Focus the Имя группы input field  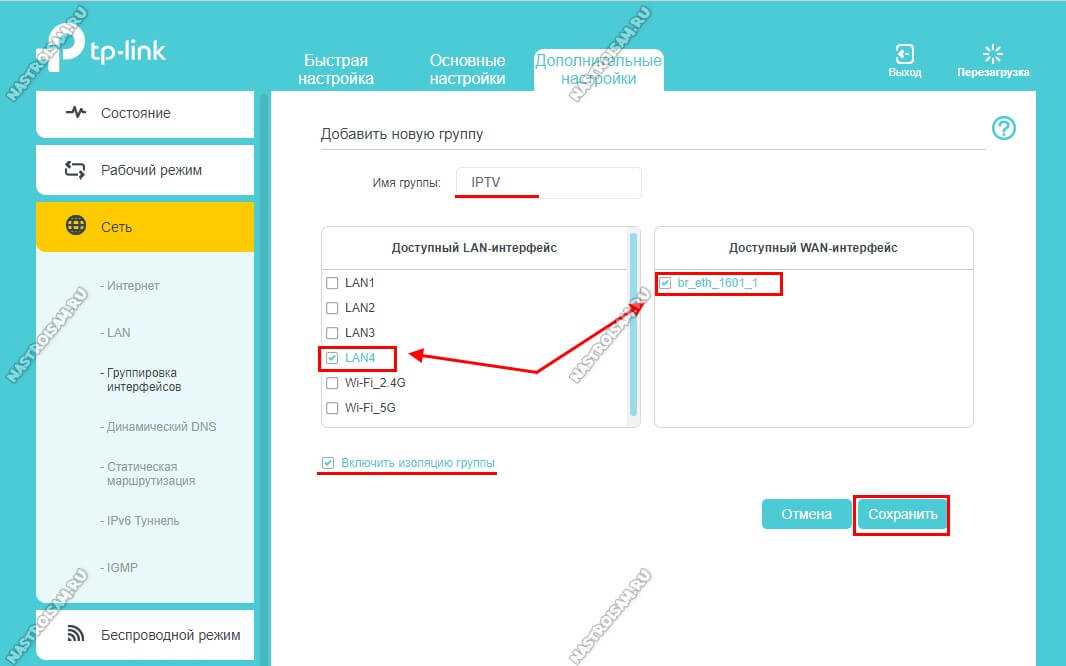547,183
